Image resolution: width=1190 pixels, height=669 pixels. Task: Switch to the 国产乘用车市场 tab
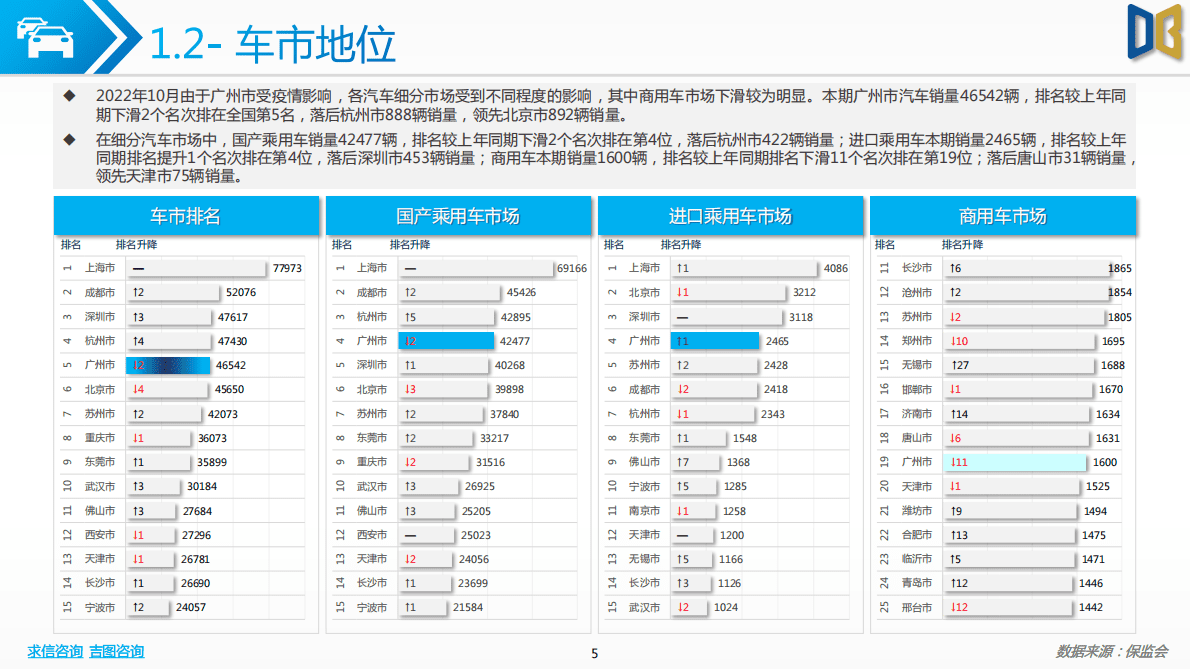pos(458,215)
